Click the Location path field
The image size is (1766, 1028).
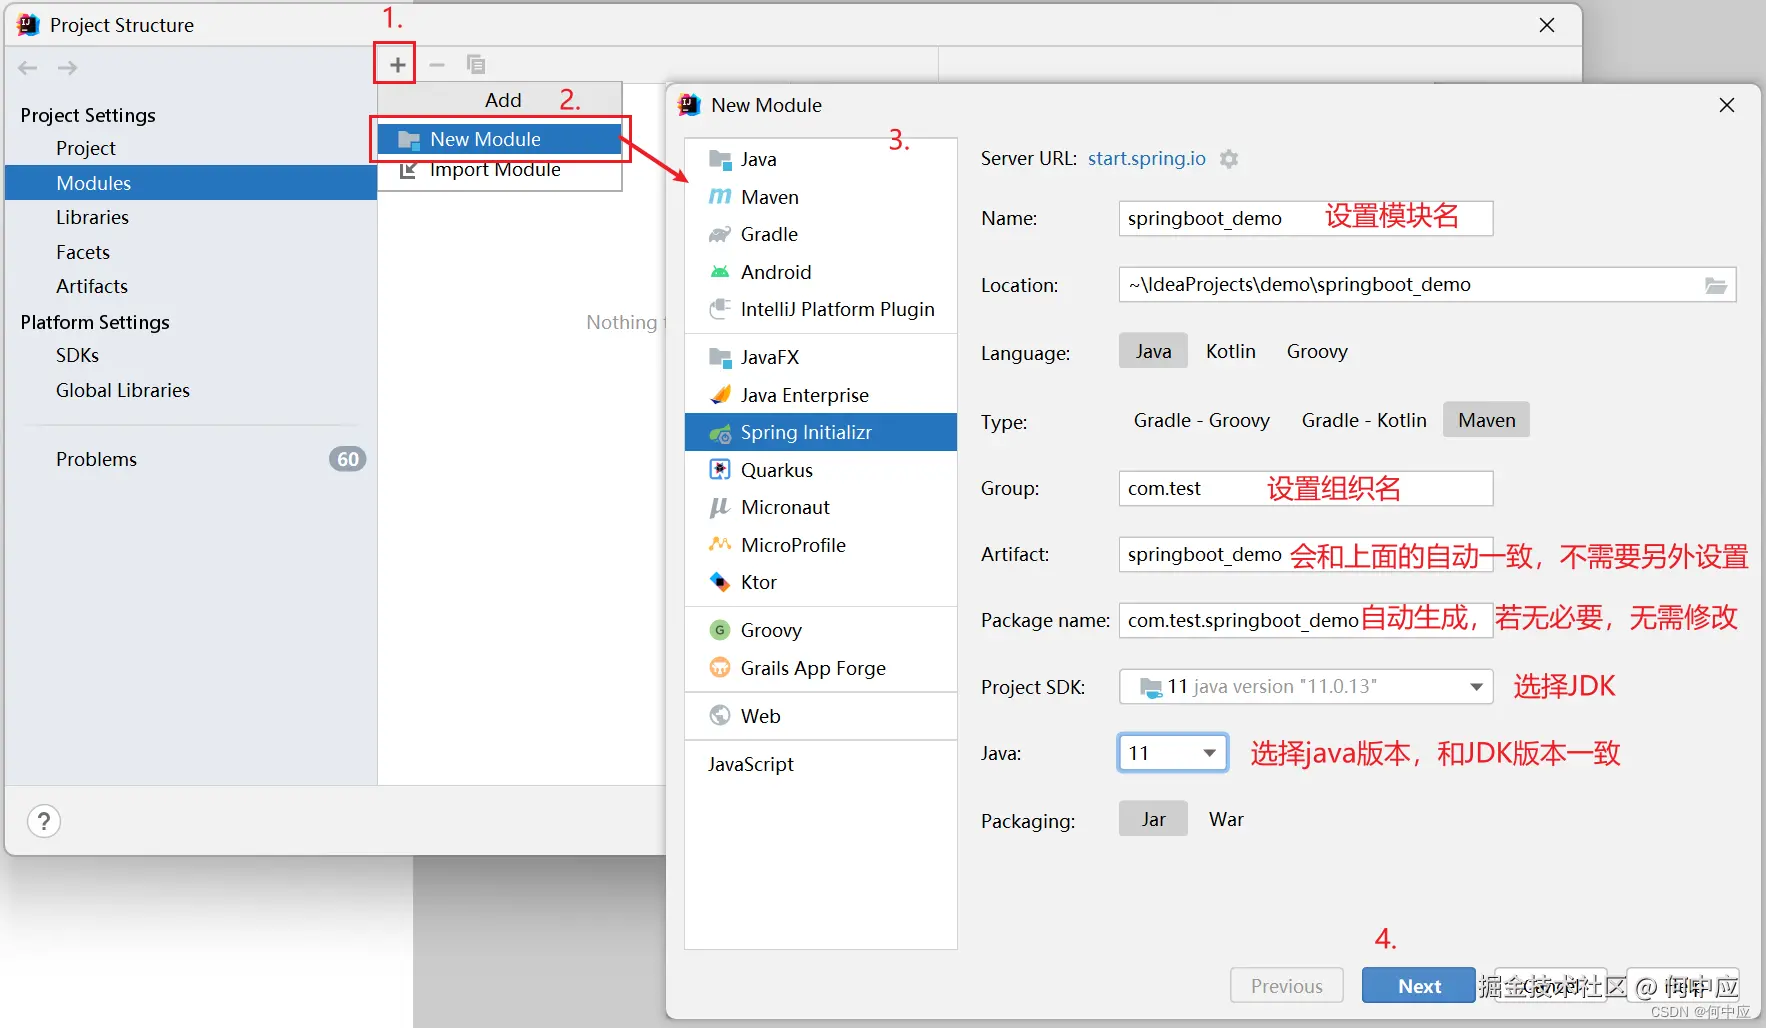pos(1427,285)
